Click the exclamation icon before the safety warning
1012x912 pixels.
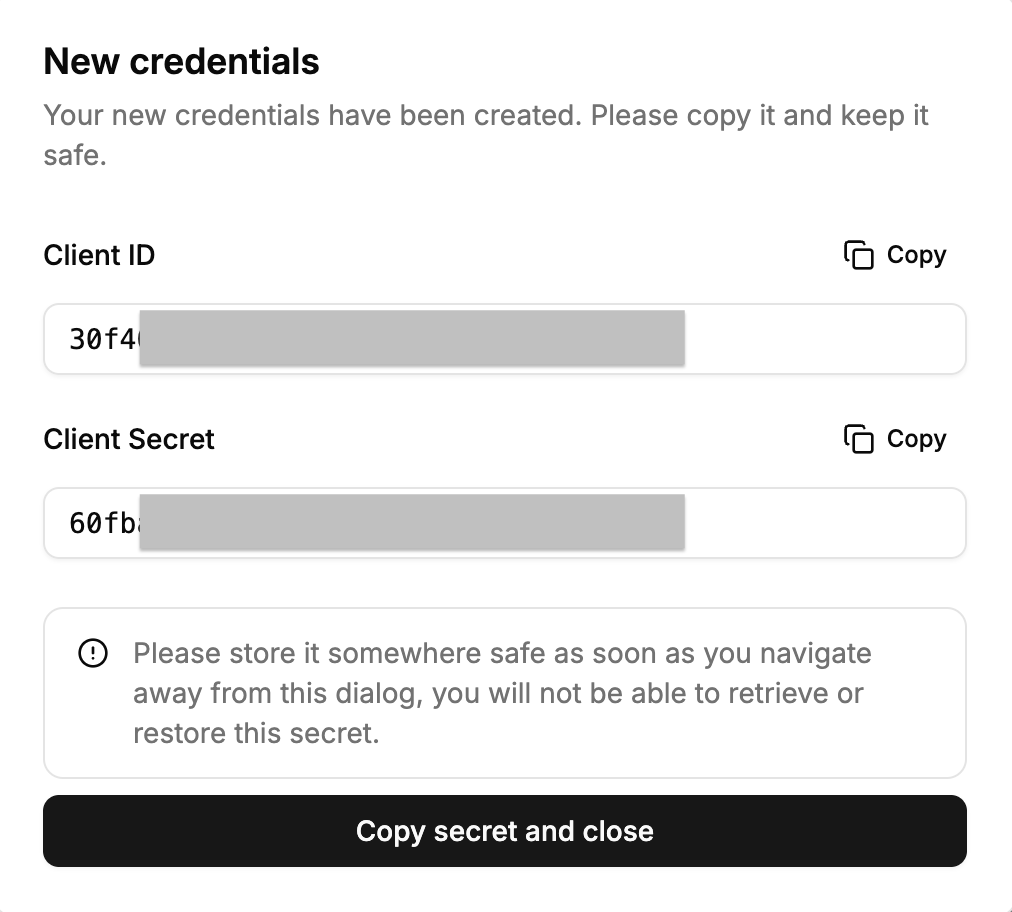[x=92, y=653]
